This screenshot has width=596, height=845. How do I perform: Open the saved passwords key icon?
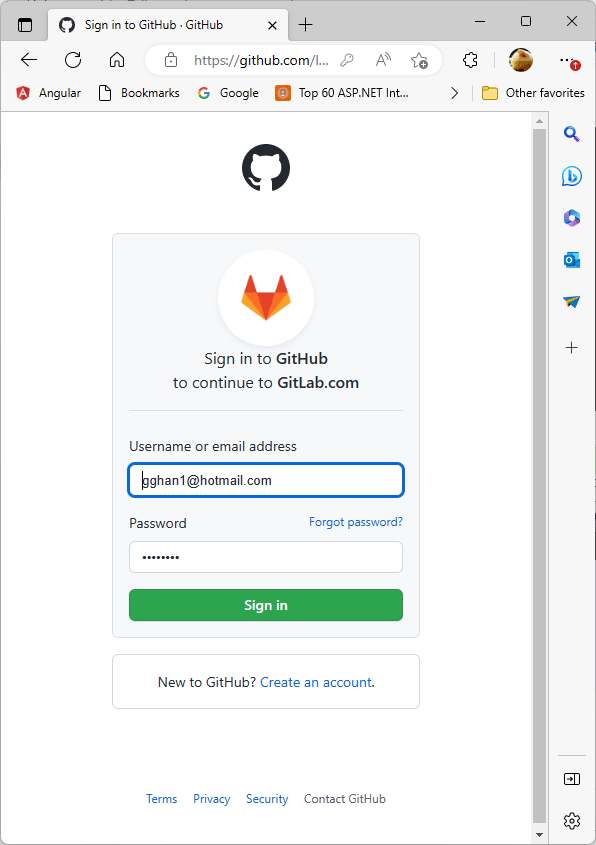pos(347,60)
